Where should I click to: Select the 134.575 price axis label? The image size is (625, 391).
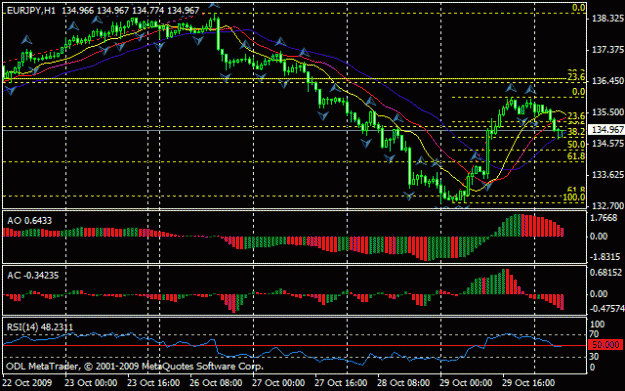click(607, 143)
